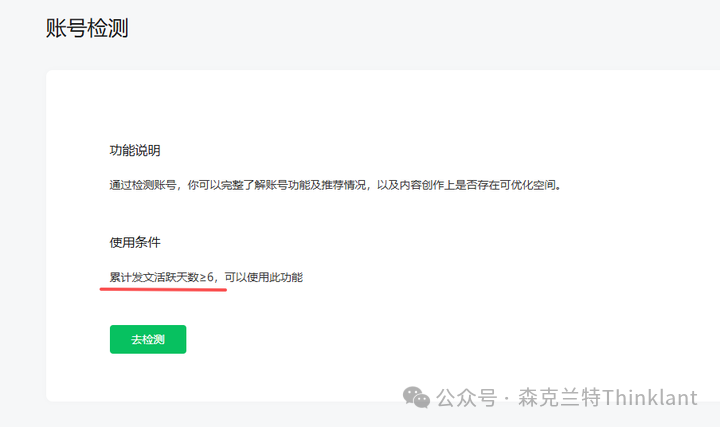Image resolution: width=720 pixels, height=427 pixels.
Task: Click the green 去检测 button
Action: [148, 339]
